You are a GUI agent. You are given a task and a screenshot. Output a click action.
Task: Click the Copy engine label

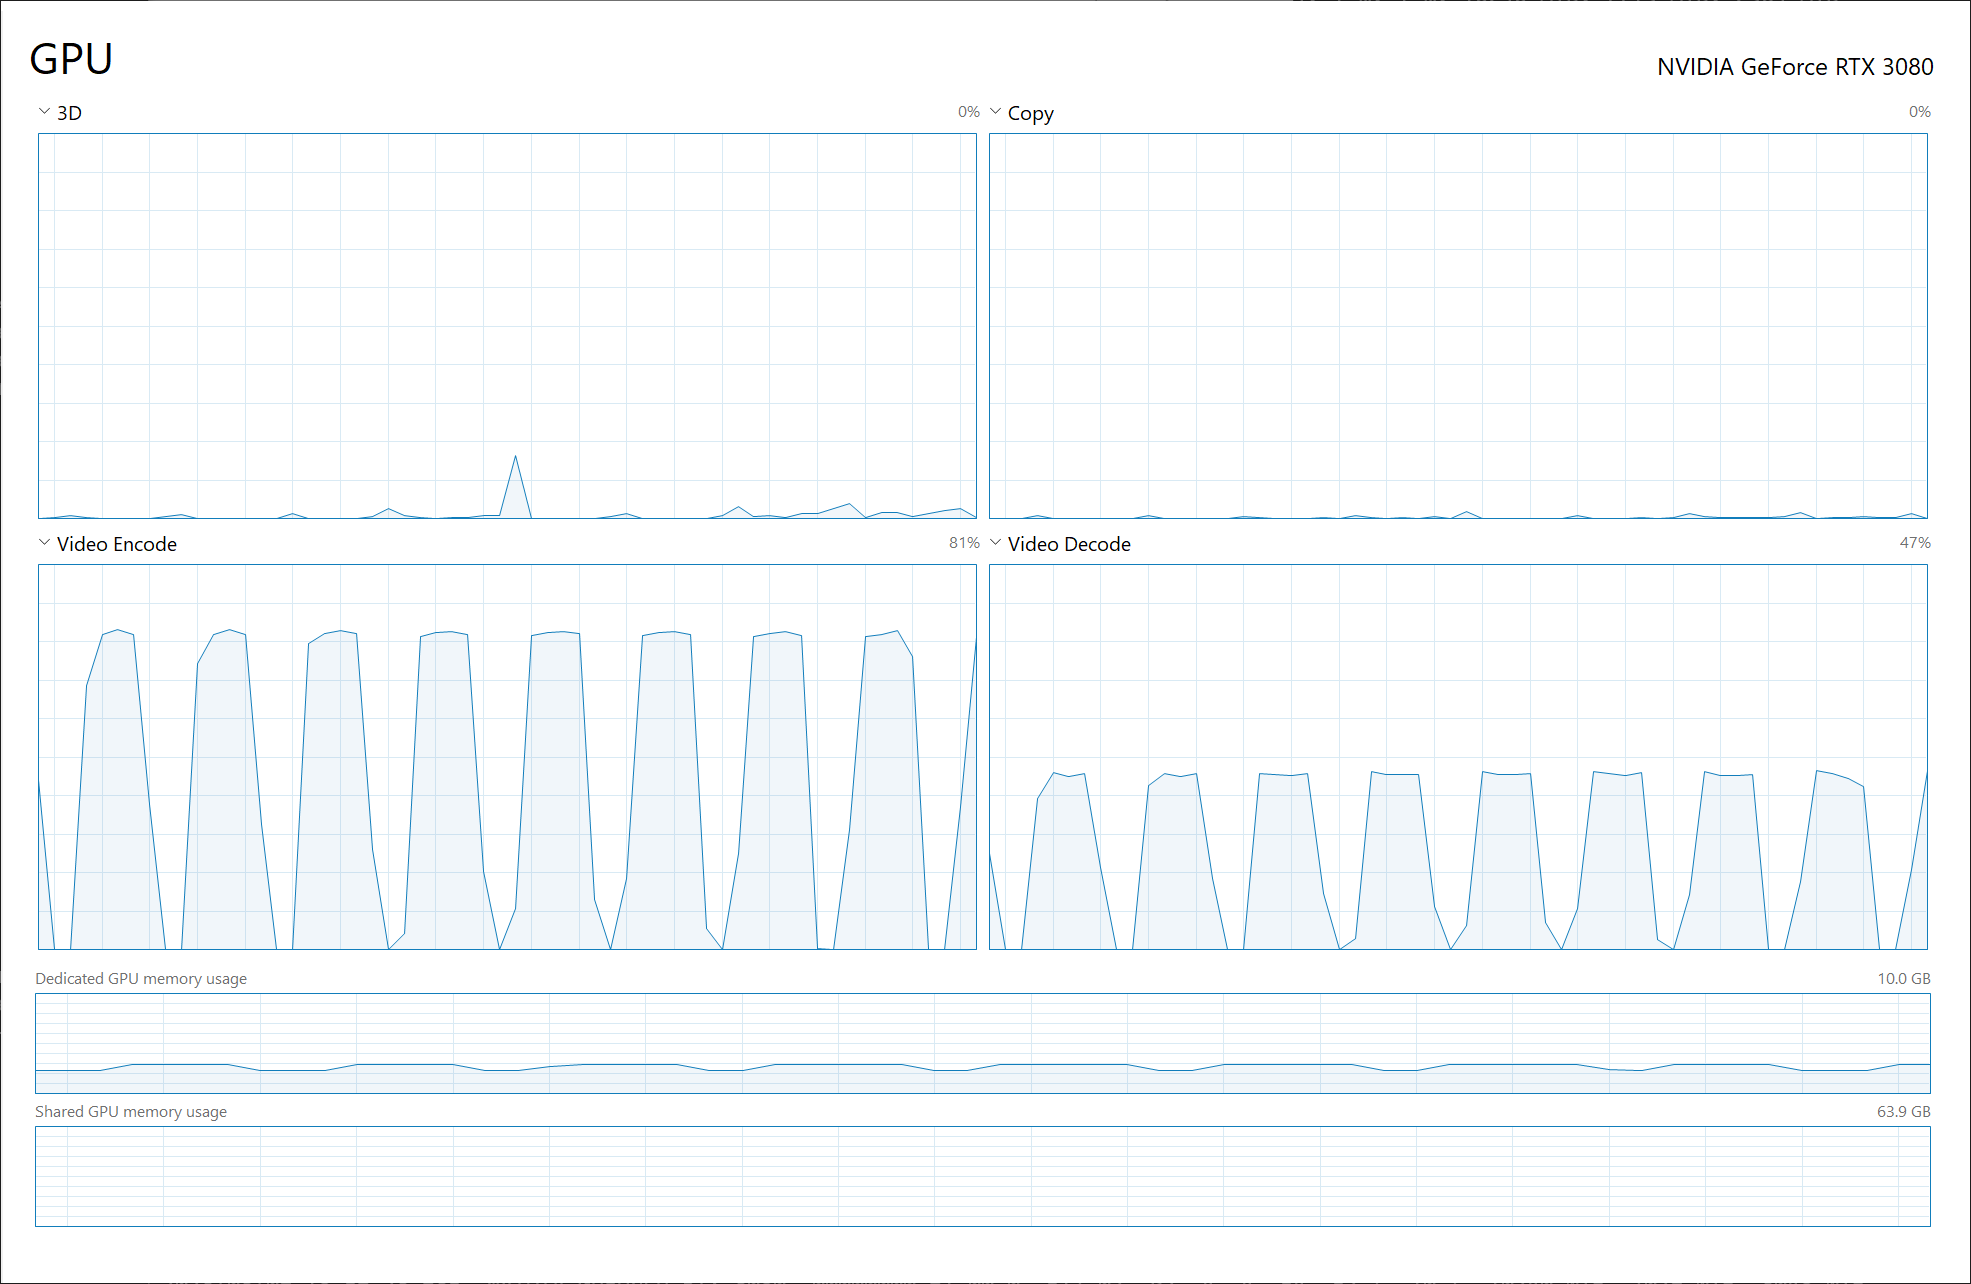point(1030,114)
